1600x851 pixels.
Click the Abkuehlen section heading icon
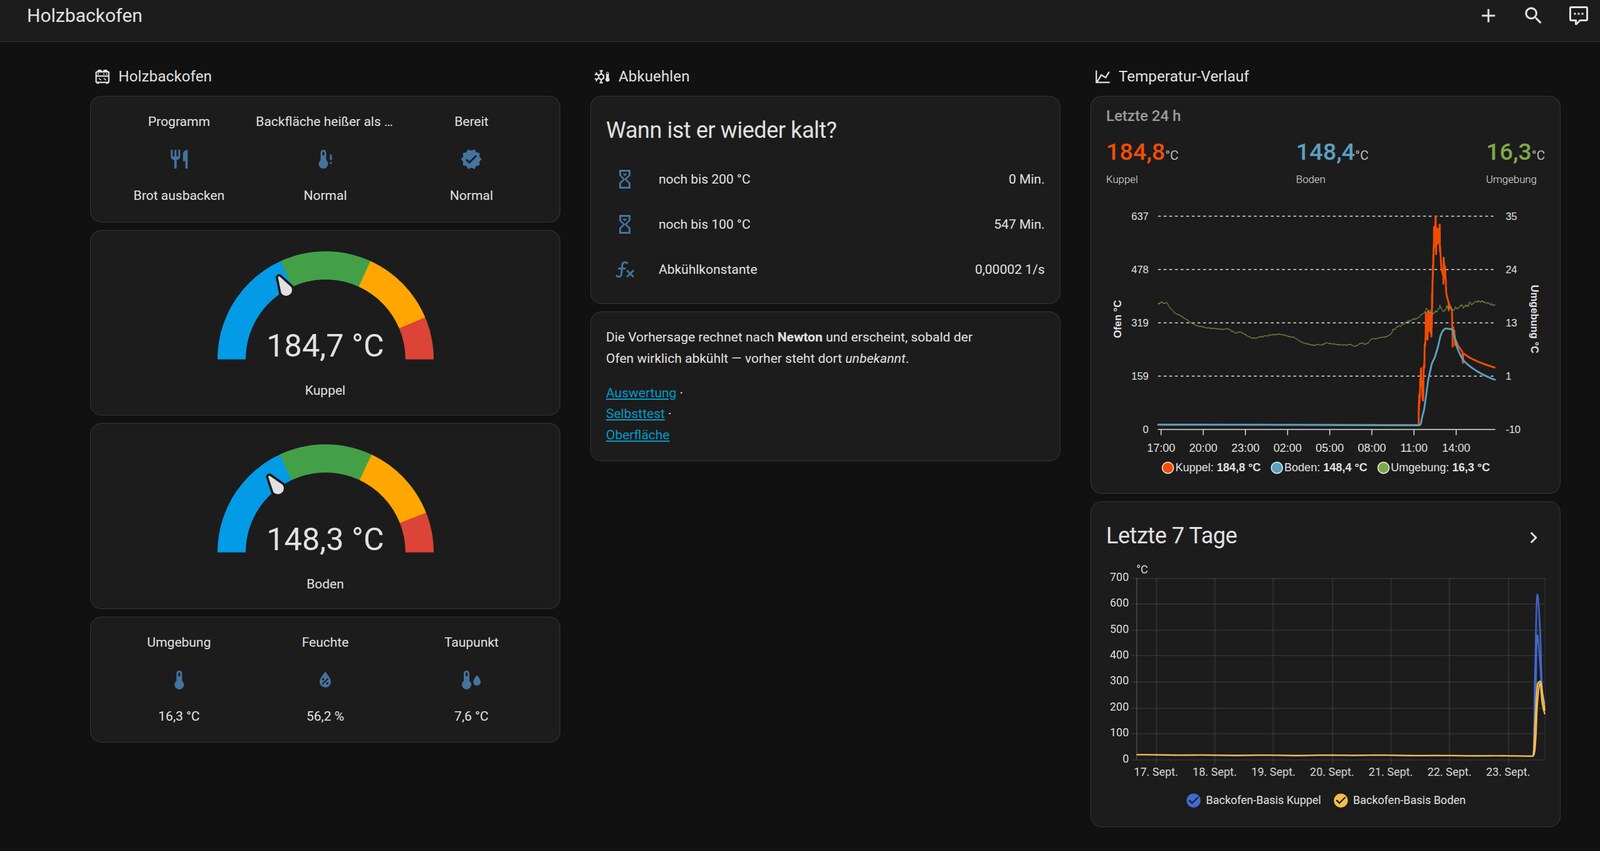click(x=602, y=77)
